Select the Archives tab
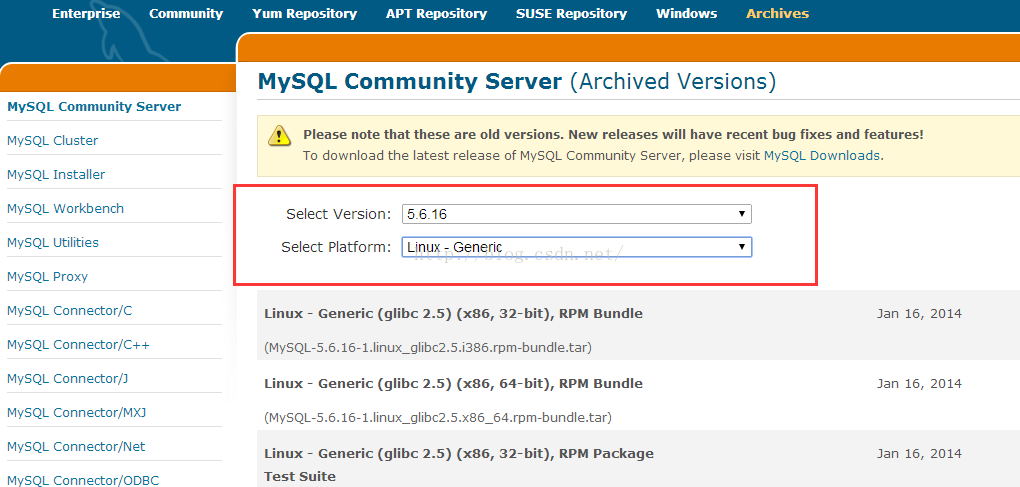 pyautogui.click(x=777, y=14)
